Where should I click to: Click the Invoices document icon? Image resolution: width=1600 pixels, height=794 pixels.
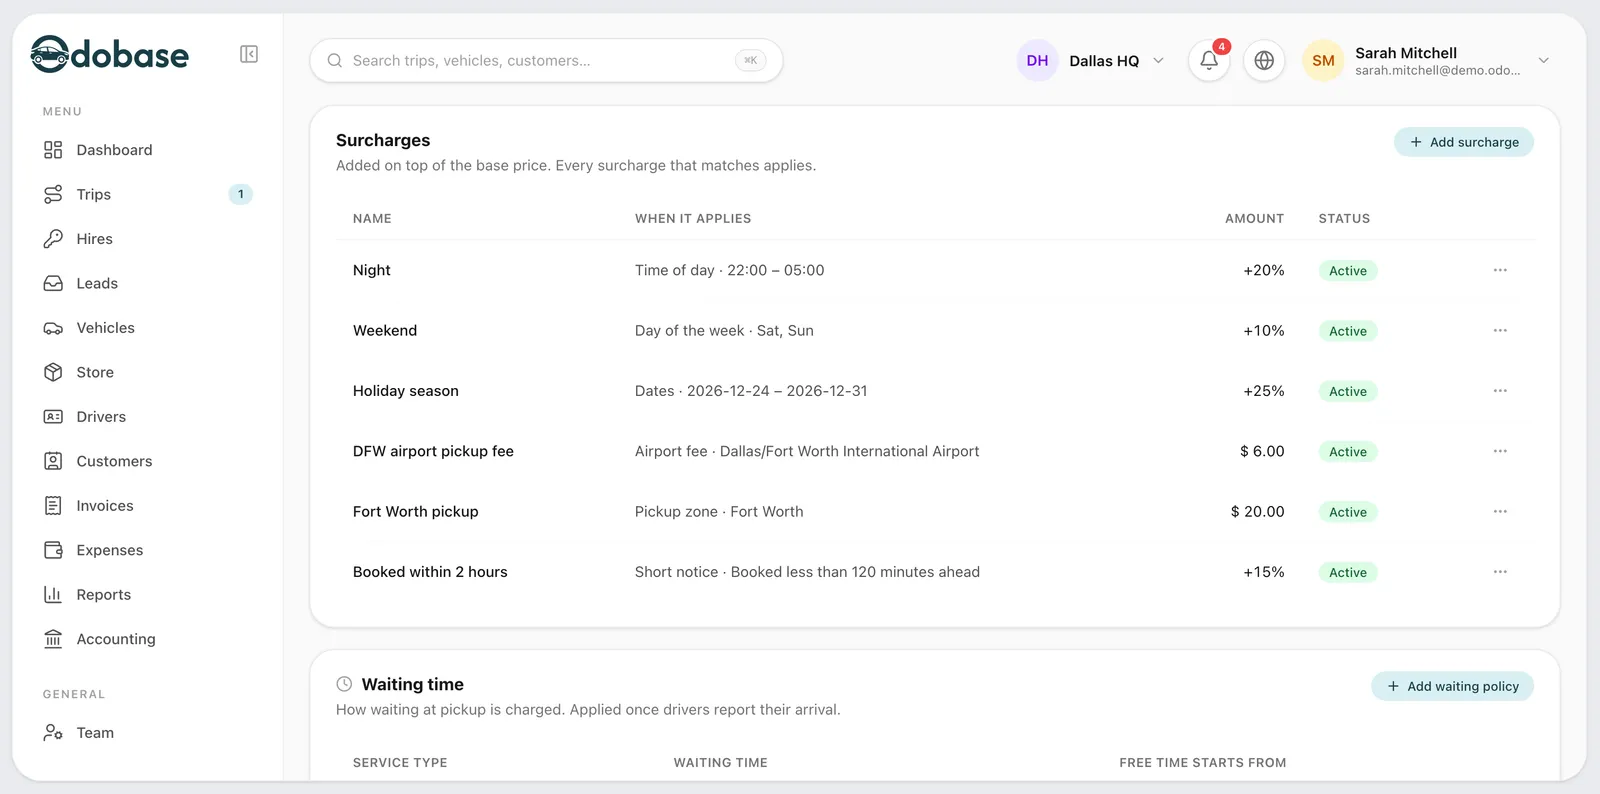(x=53, y=506)
